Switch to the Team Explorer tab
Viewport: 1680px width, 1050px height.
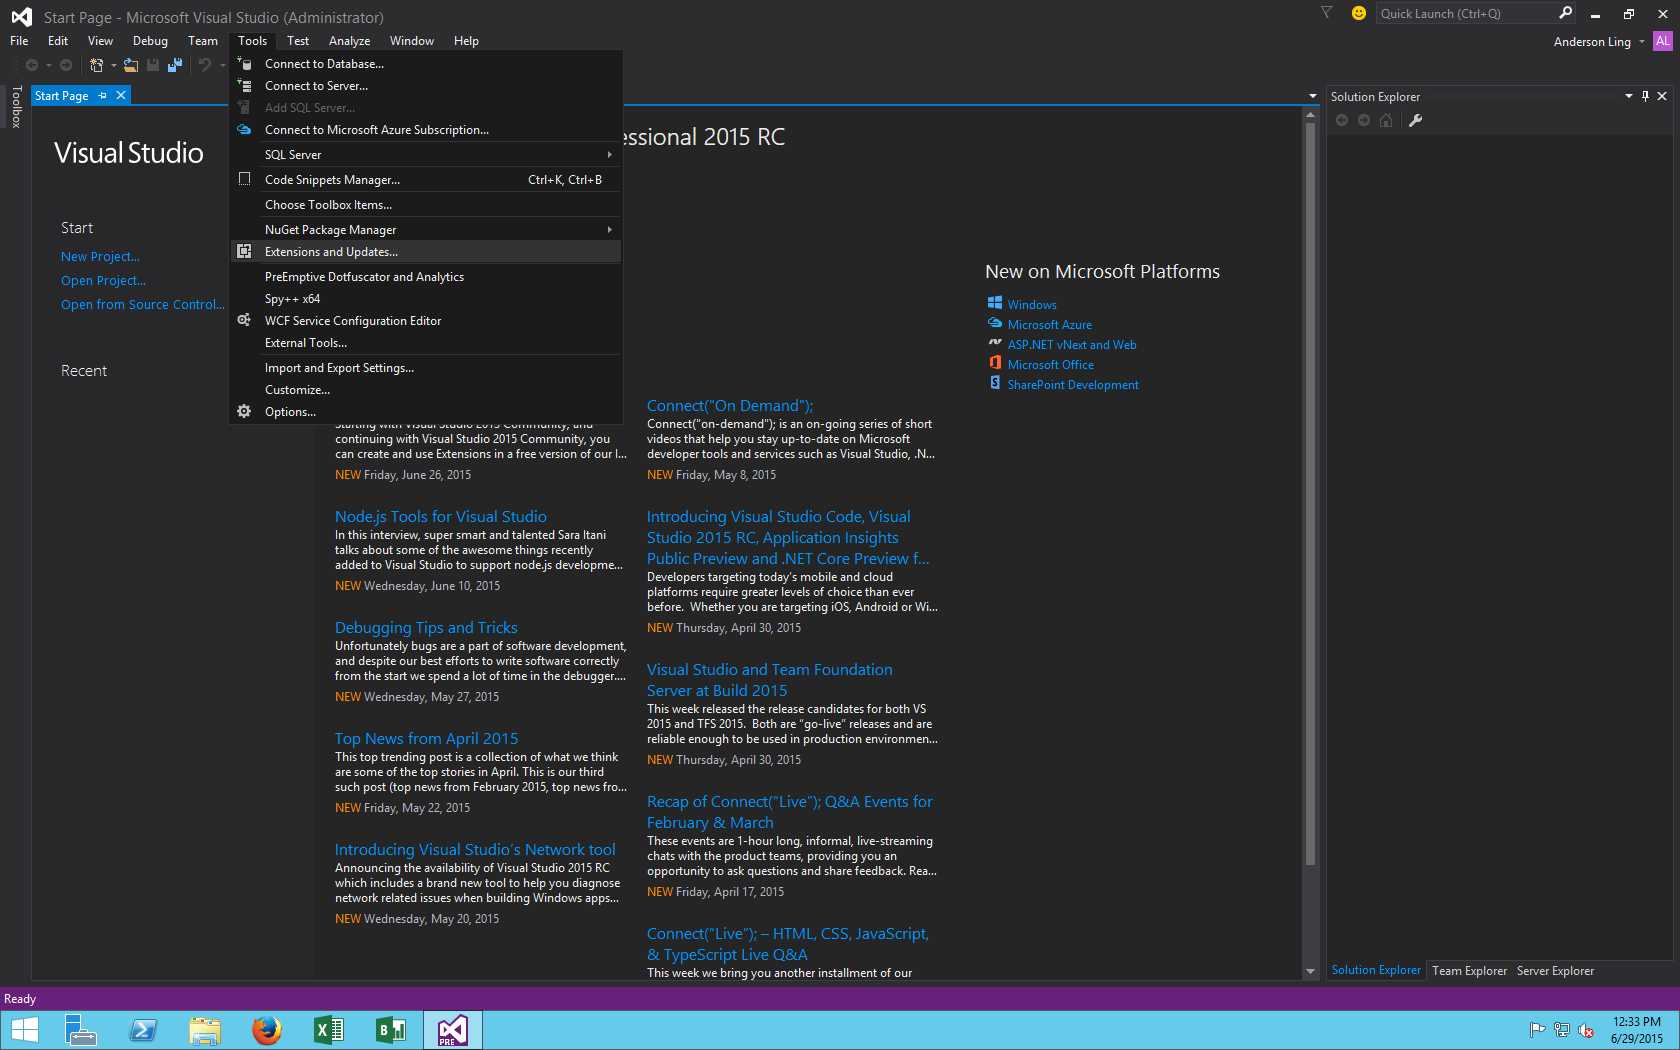click(x=1469, y=971)
